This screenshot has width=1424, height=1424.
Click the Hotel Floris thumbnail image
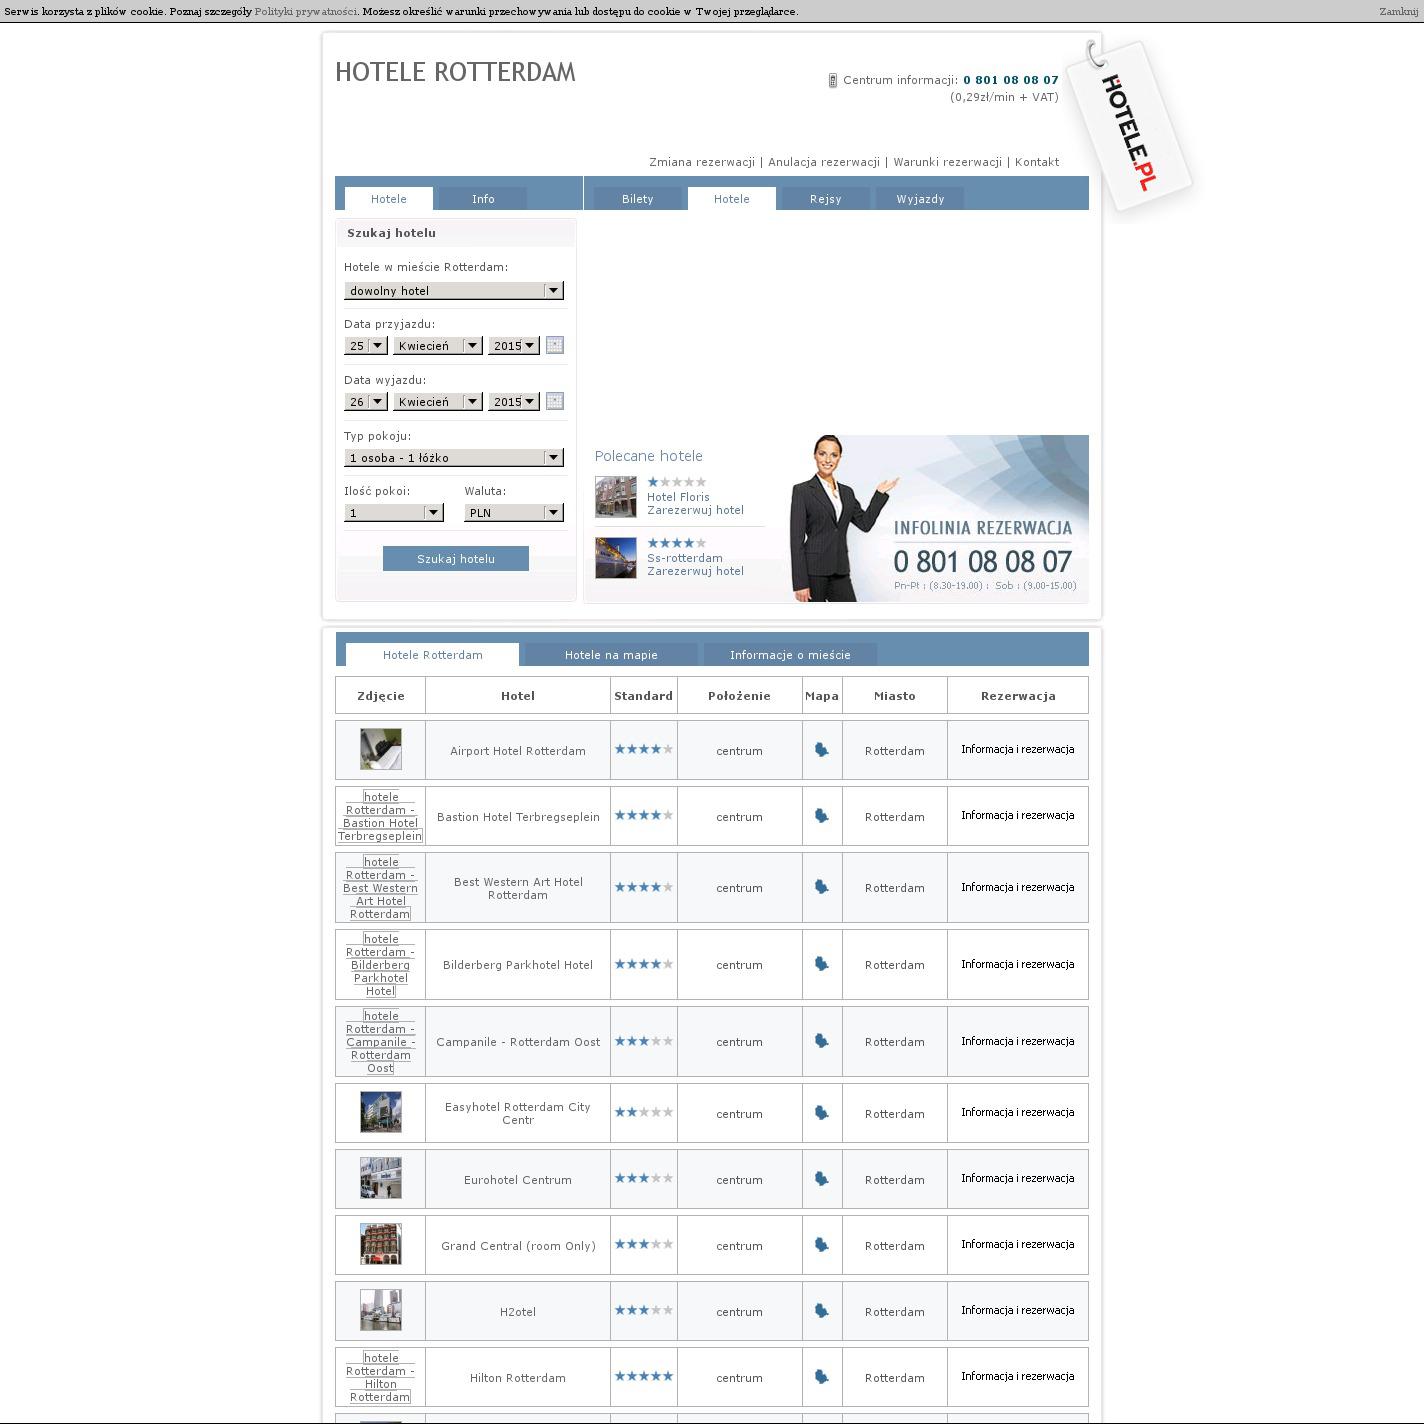click(616, 497)
